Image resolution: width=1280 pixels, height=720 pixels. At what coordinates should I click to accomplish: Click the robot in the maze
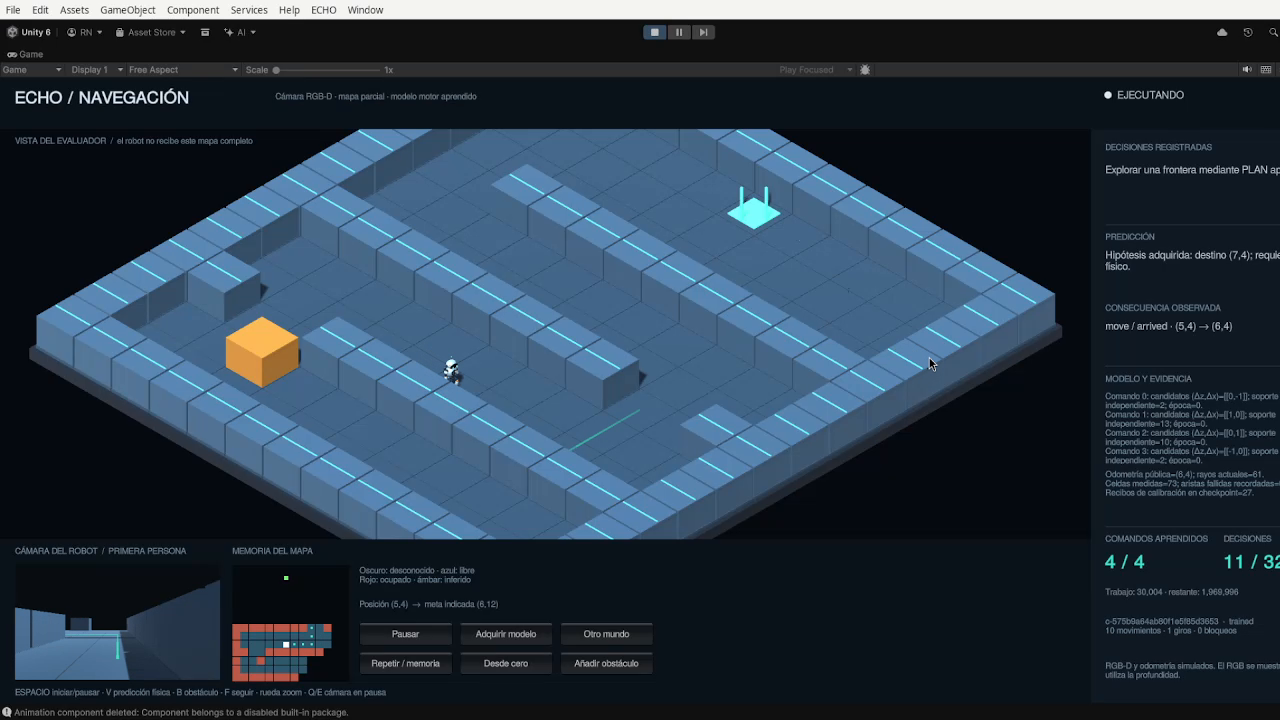452,370
